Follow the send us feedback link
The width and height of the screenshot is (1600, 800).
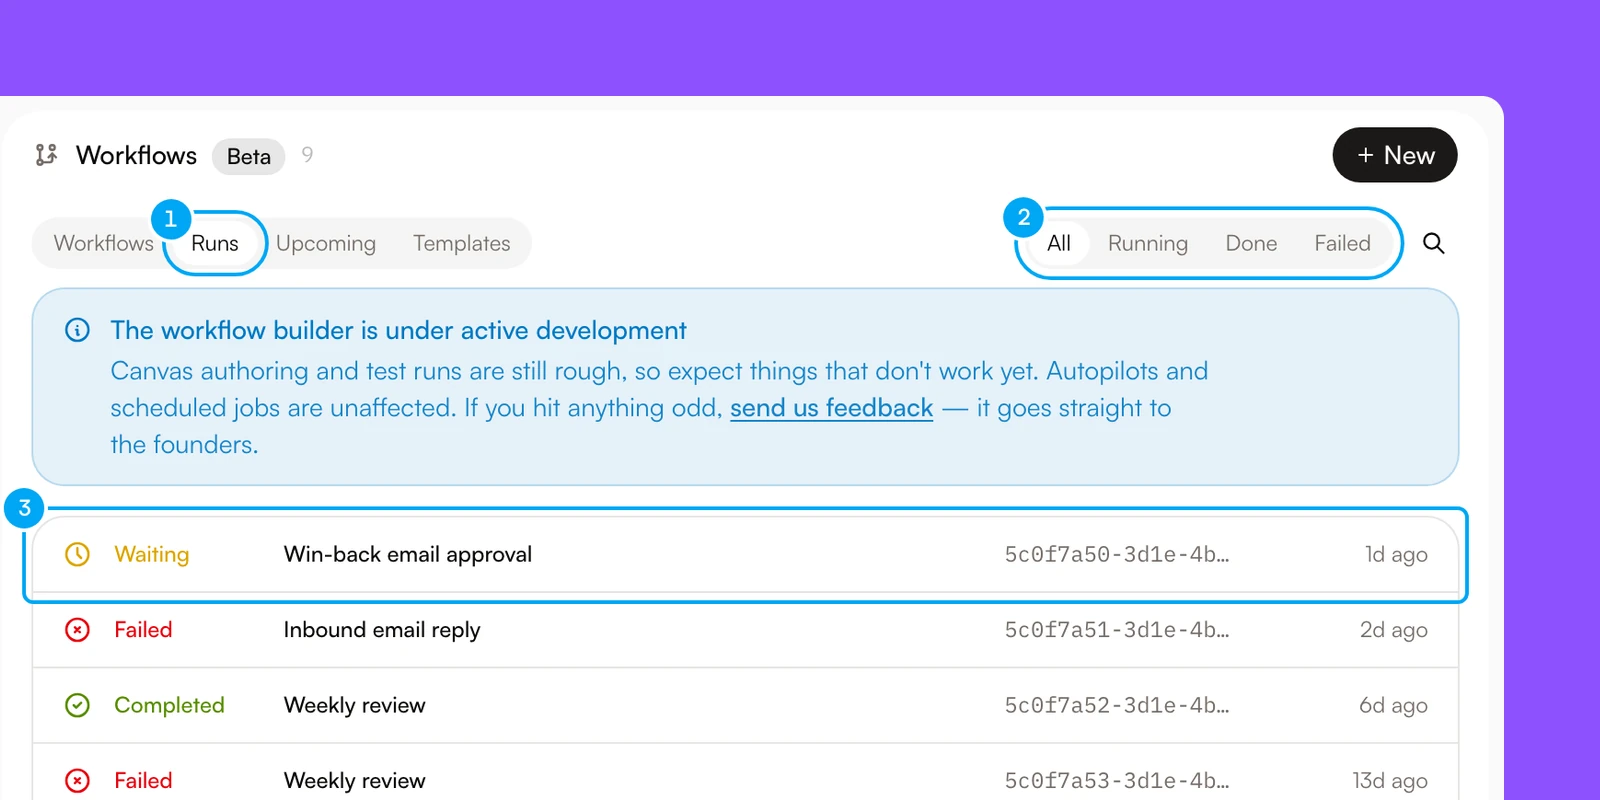pos(831,408)
